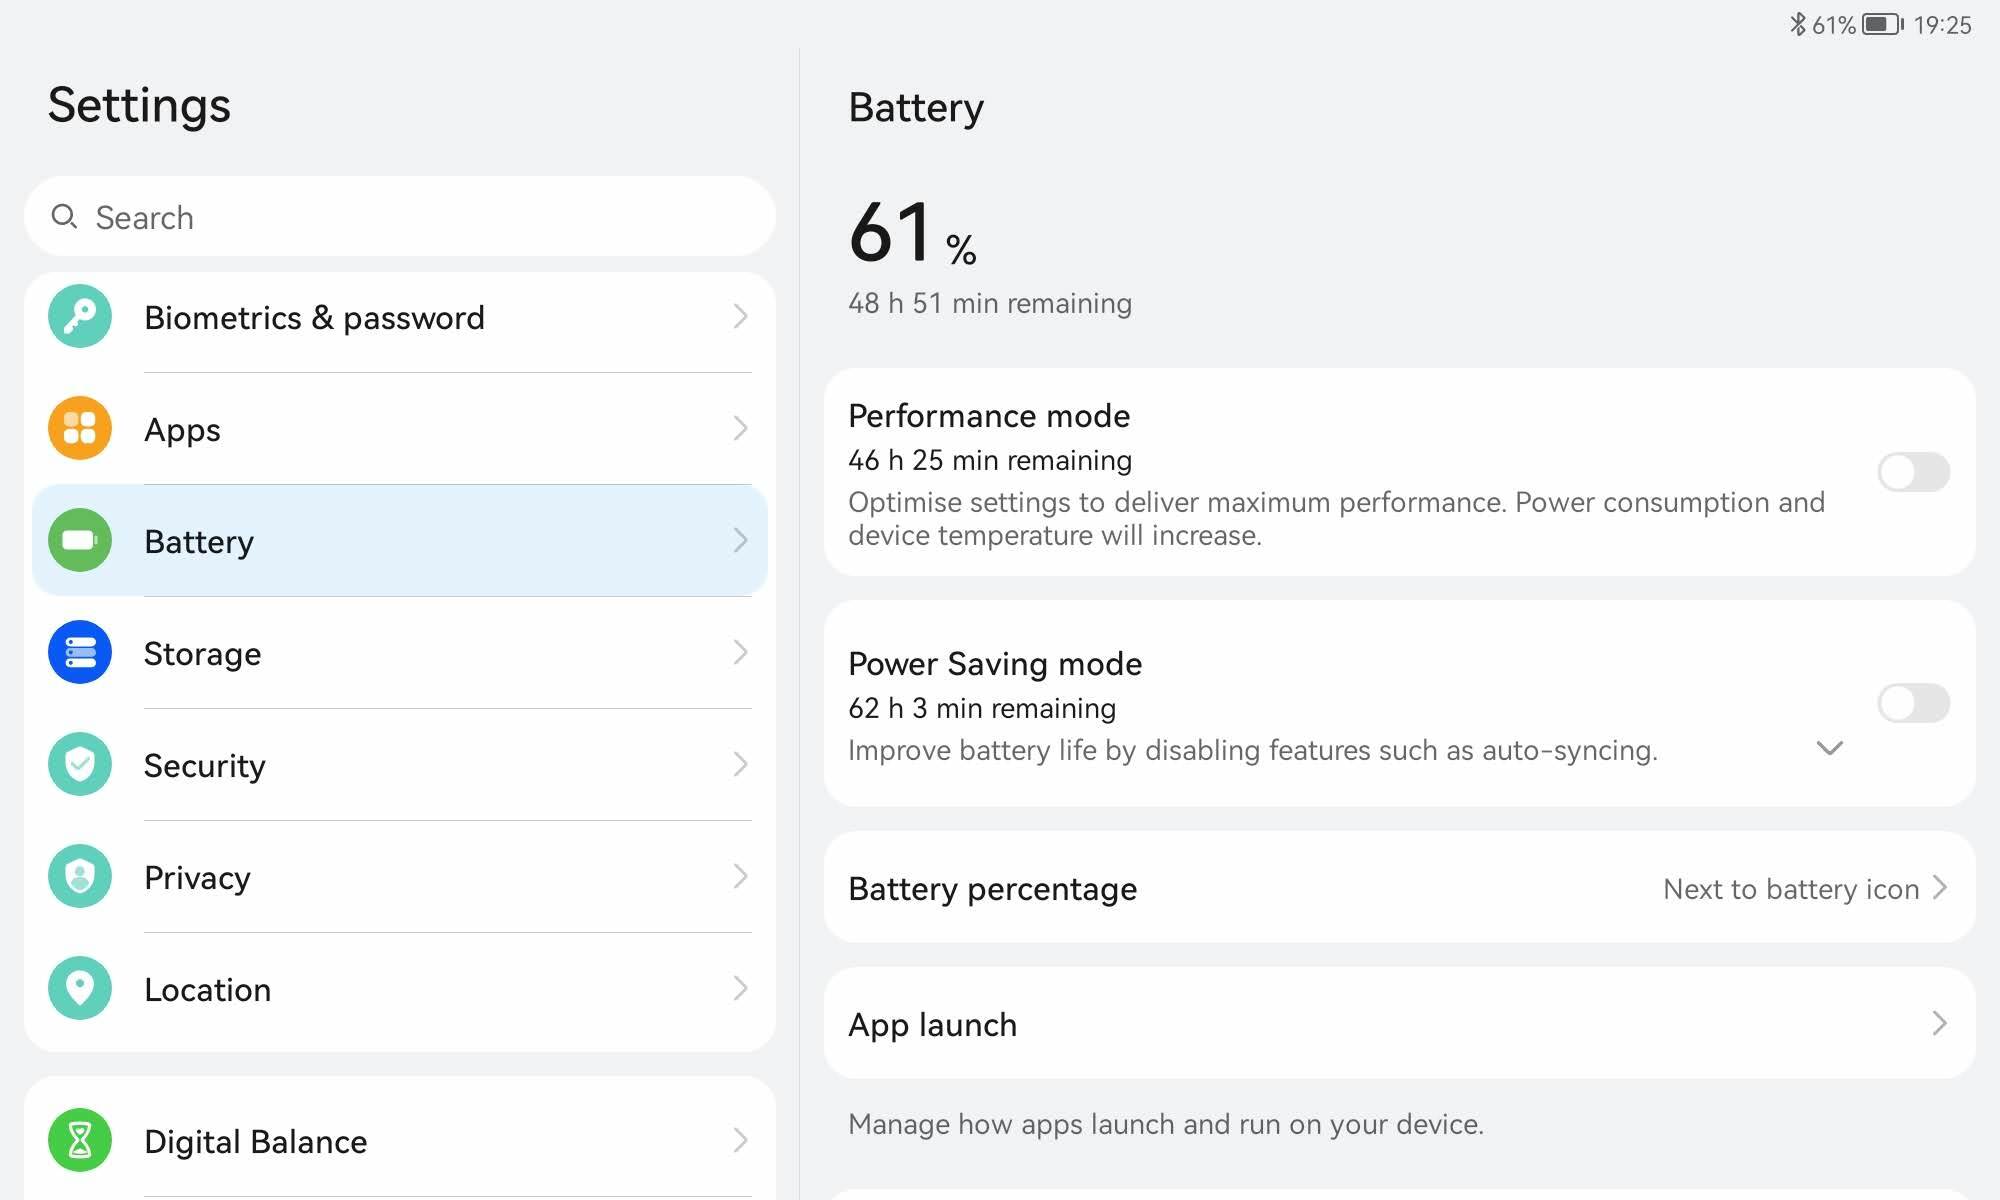Tap the orange Apps grid icon
The width and height of the screenshot is (2000, 1200).
tap(80, 429)
